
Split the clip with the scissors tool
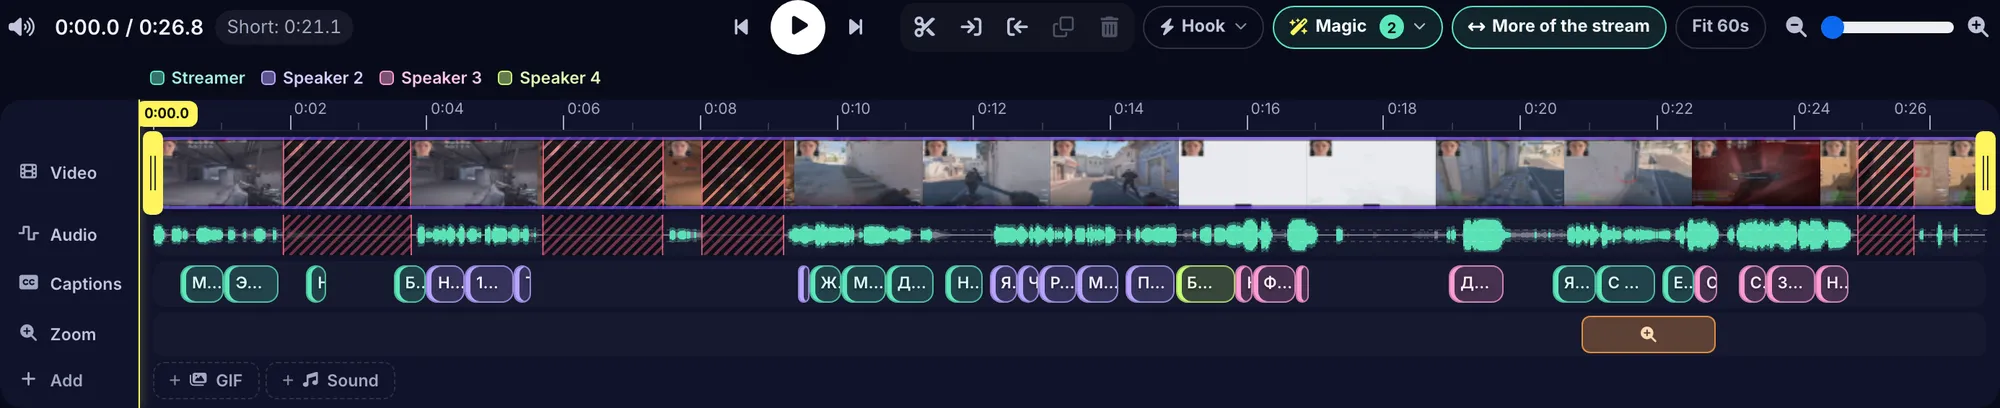[x=924, y=27]
